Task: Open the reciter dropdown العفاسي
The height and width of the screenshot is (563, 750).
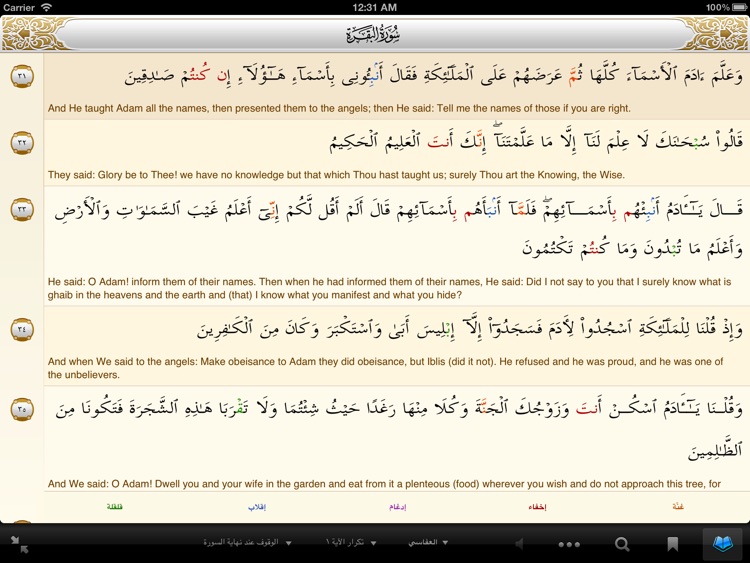Action: 428,542
